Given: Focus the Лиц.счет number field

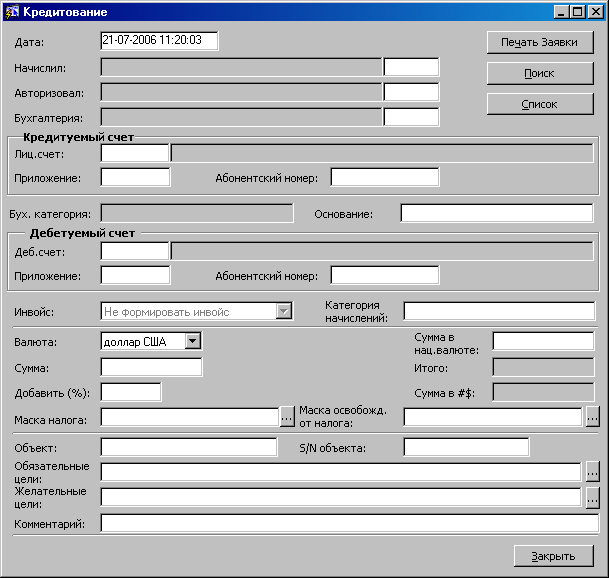Looking at the screenshot, I should 135,153.
